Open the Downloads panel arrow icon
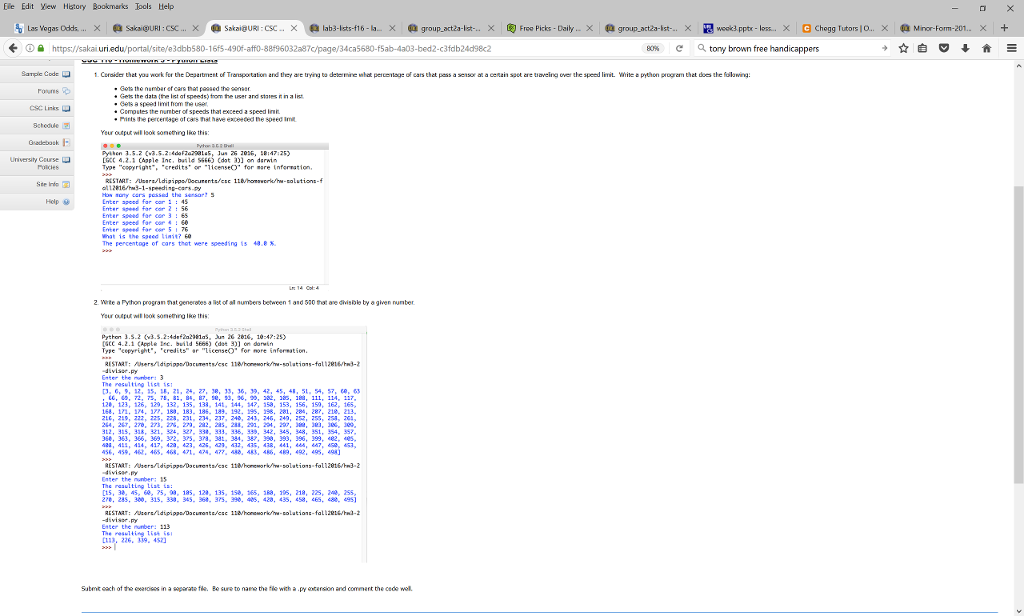The image size is (1024, 616). (965, 46)
